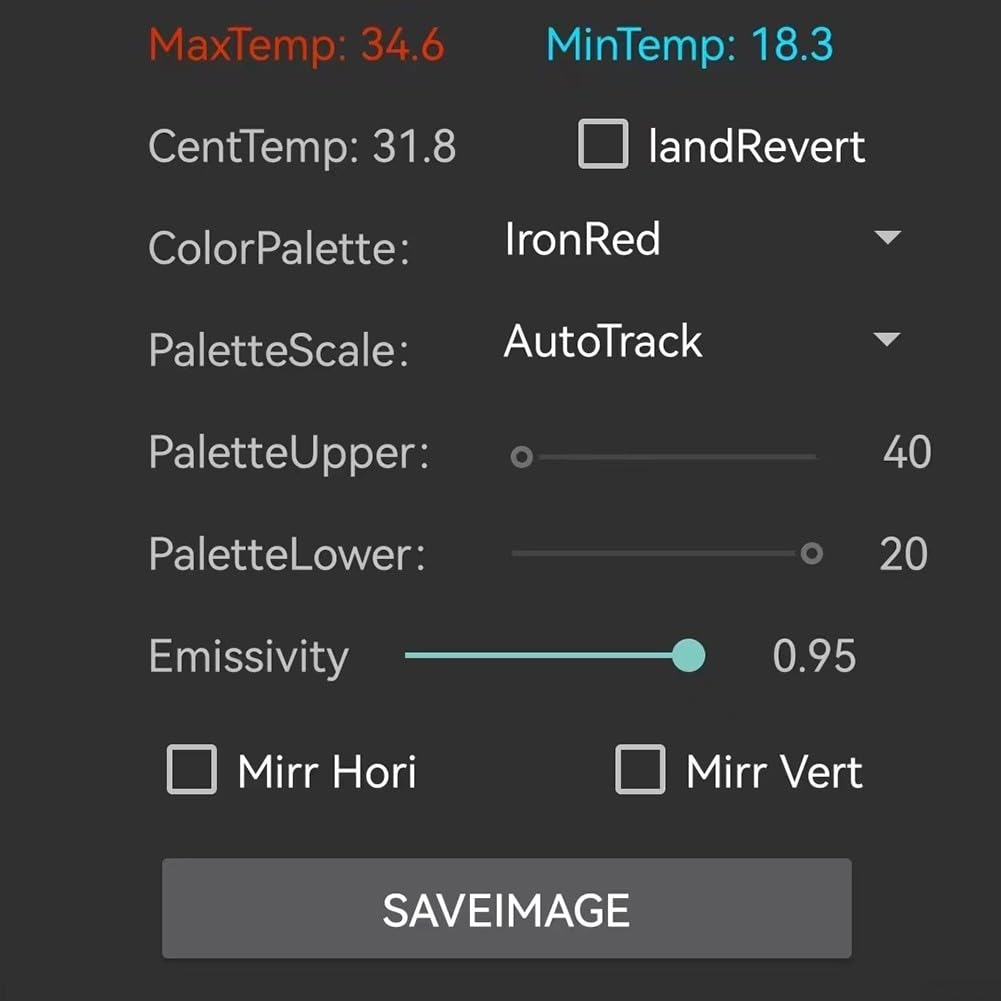Click the PaletteLower slider track
Image resolution: width=1001 pixels, height=1001 pixels.
[x=664, y=553]
